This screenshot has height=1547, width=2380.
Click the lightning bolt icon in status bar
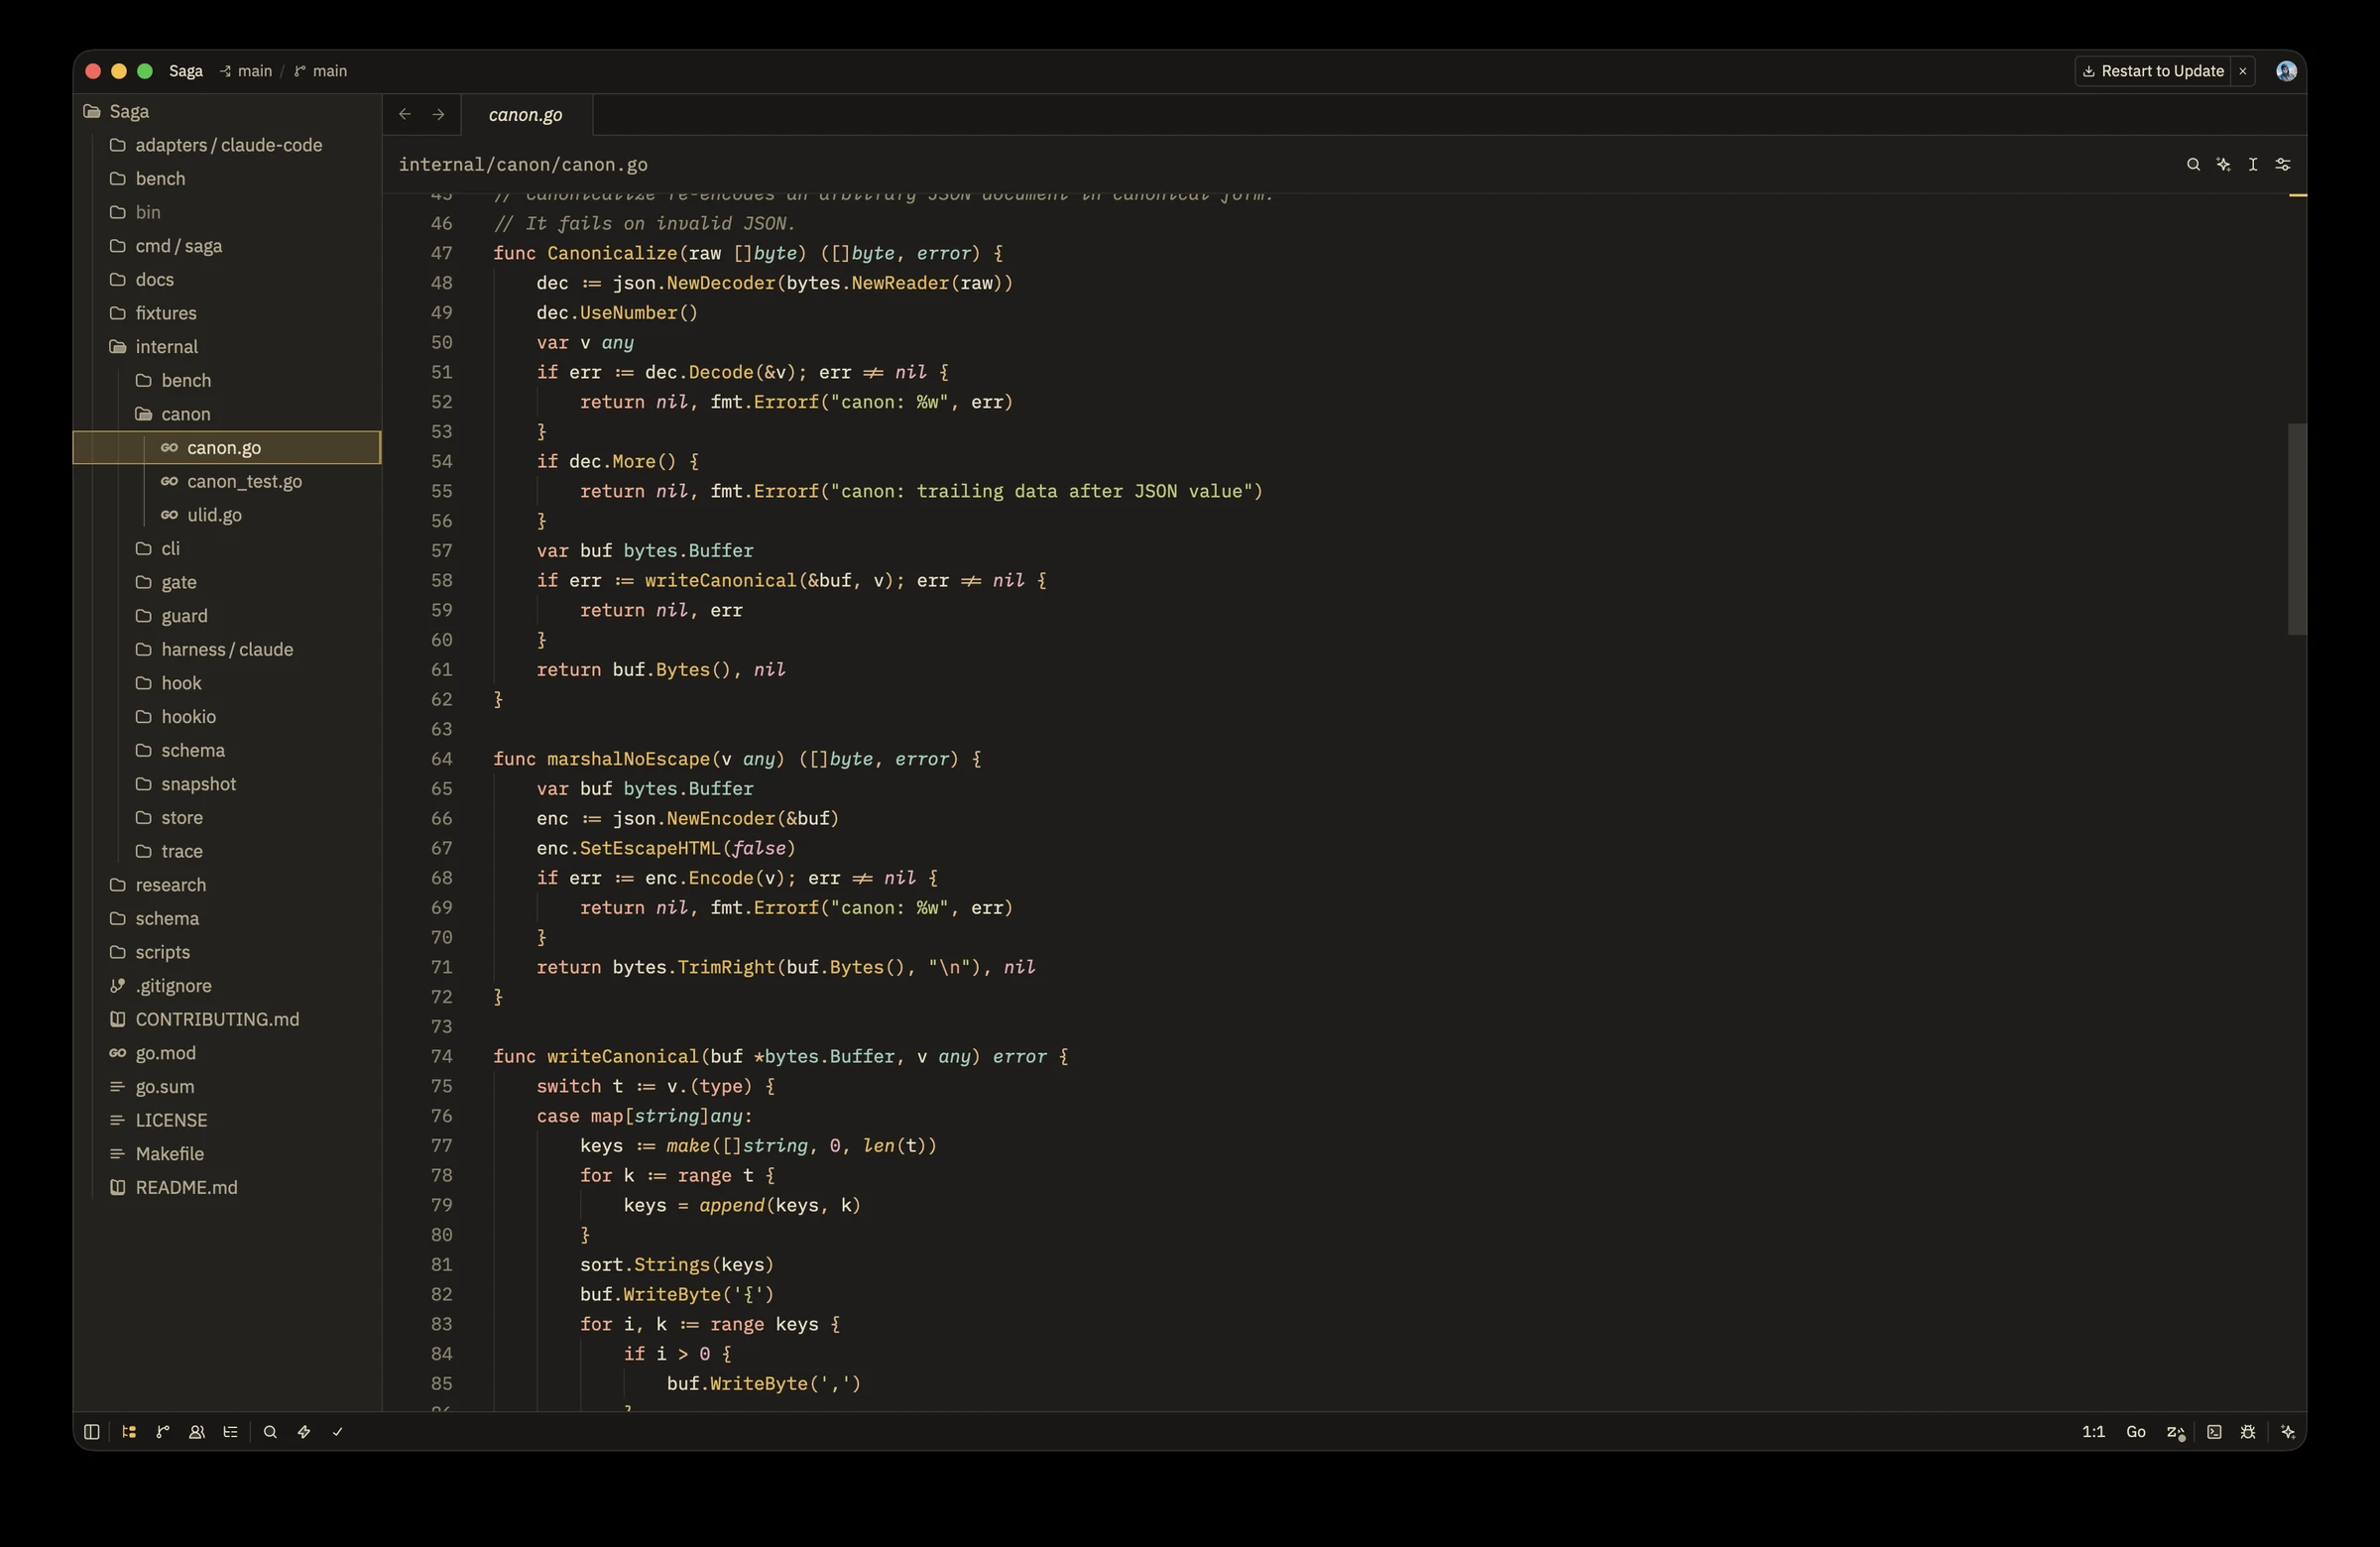pos(304,1431)
